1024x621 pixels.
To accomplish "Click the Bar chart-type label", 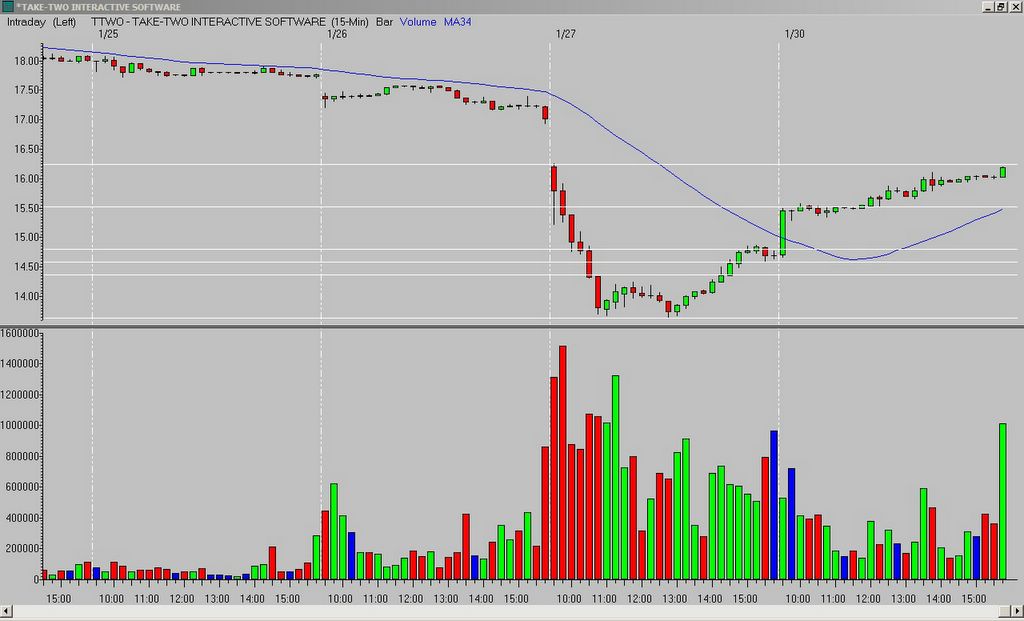I will click(384, 22).
